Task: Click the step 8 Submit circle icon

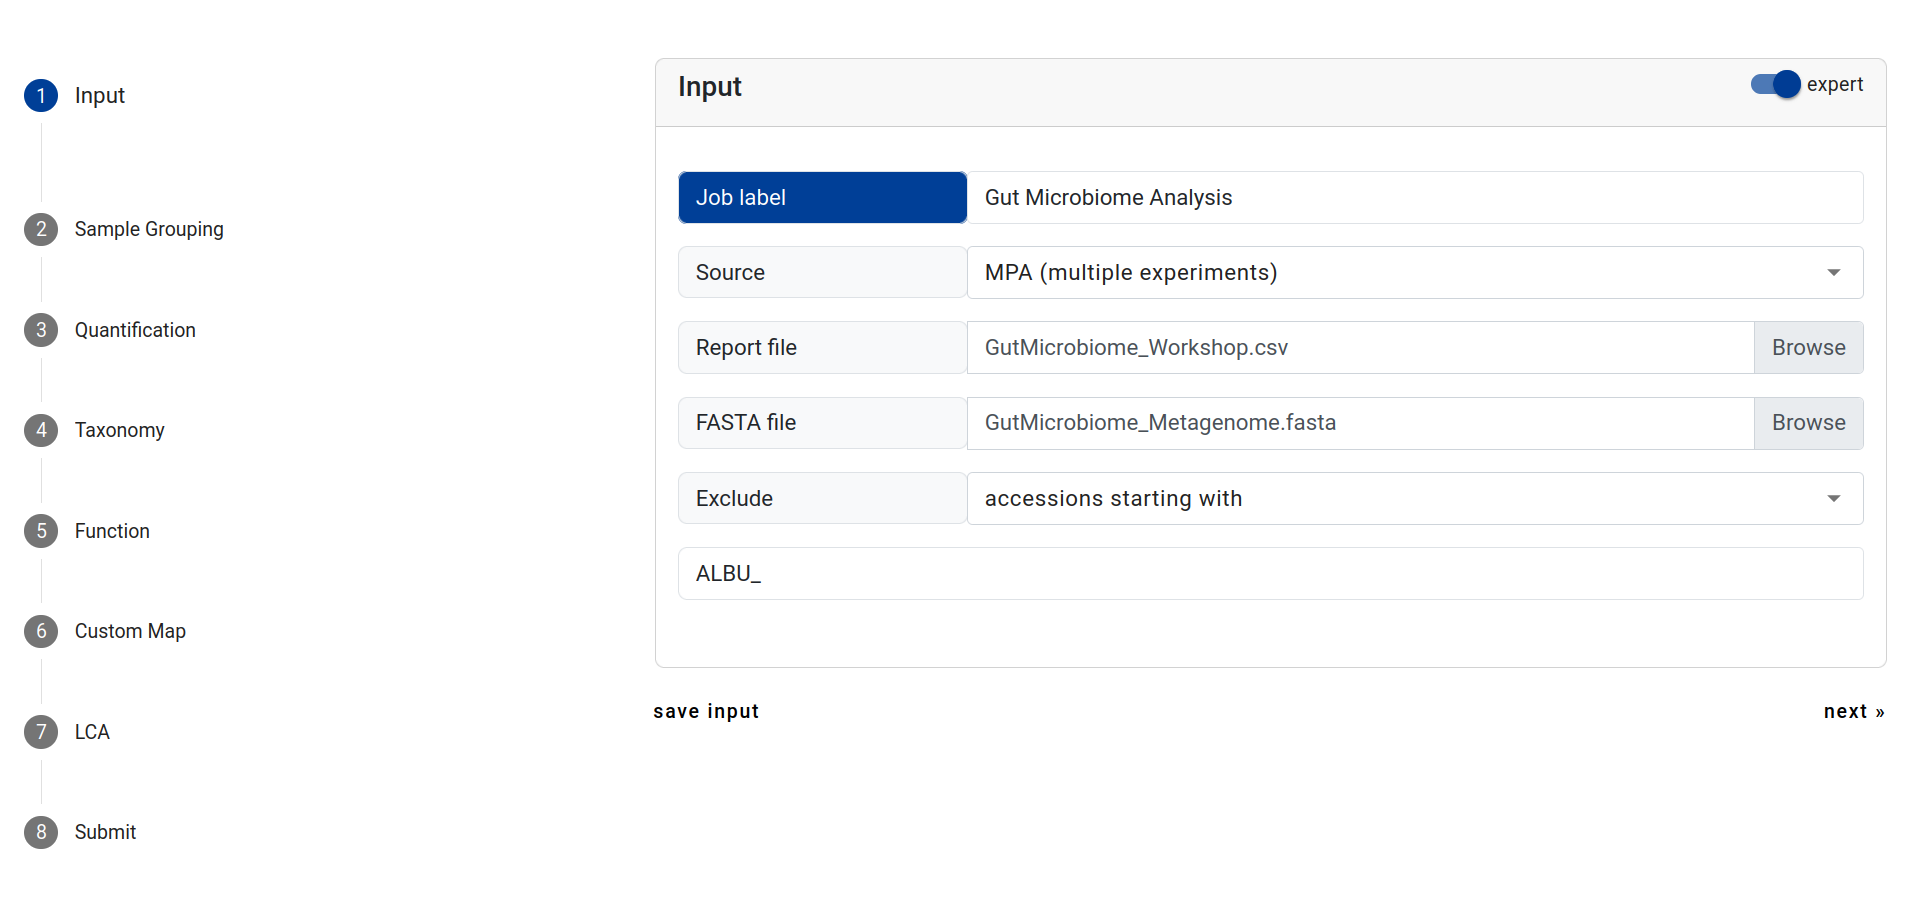Action: pos(41,832)
